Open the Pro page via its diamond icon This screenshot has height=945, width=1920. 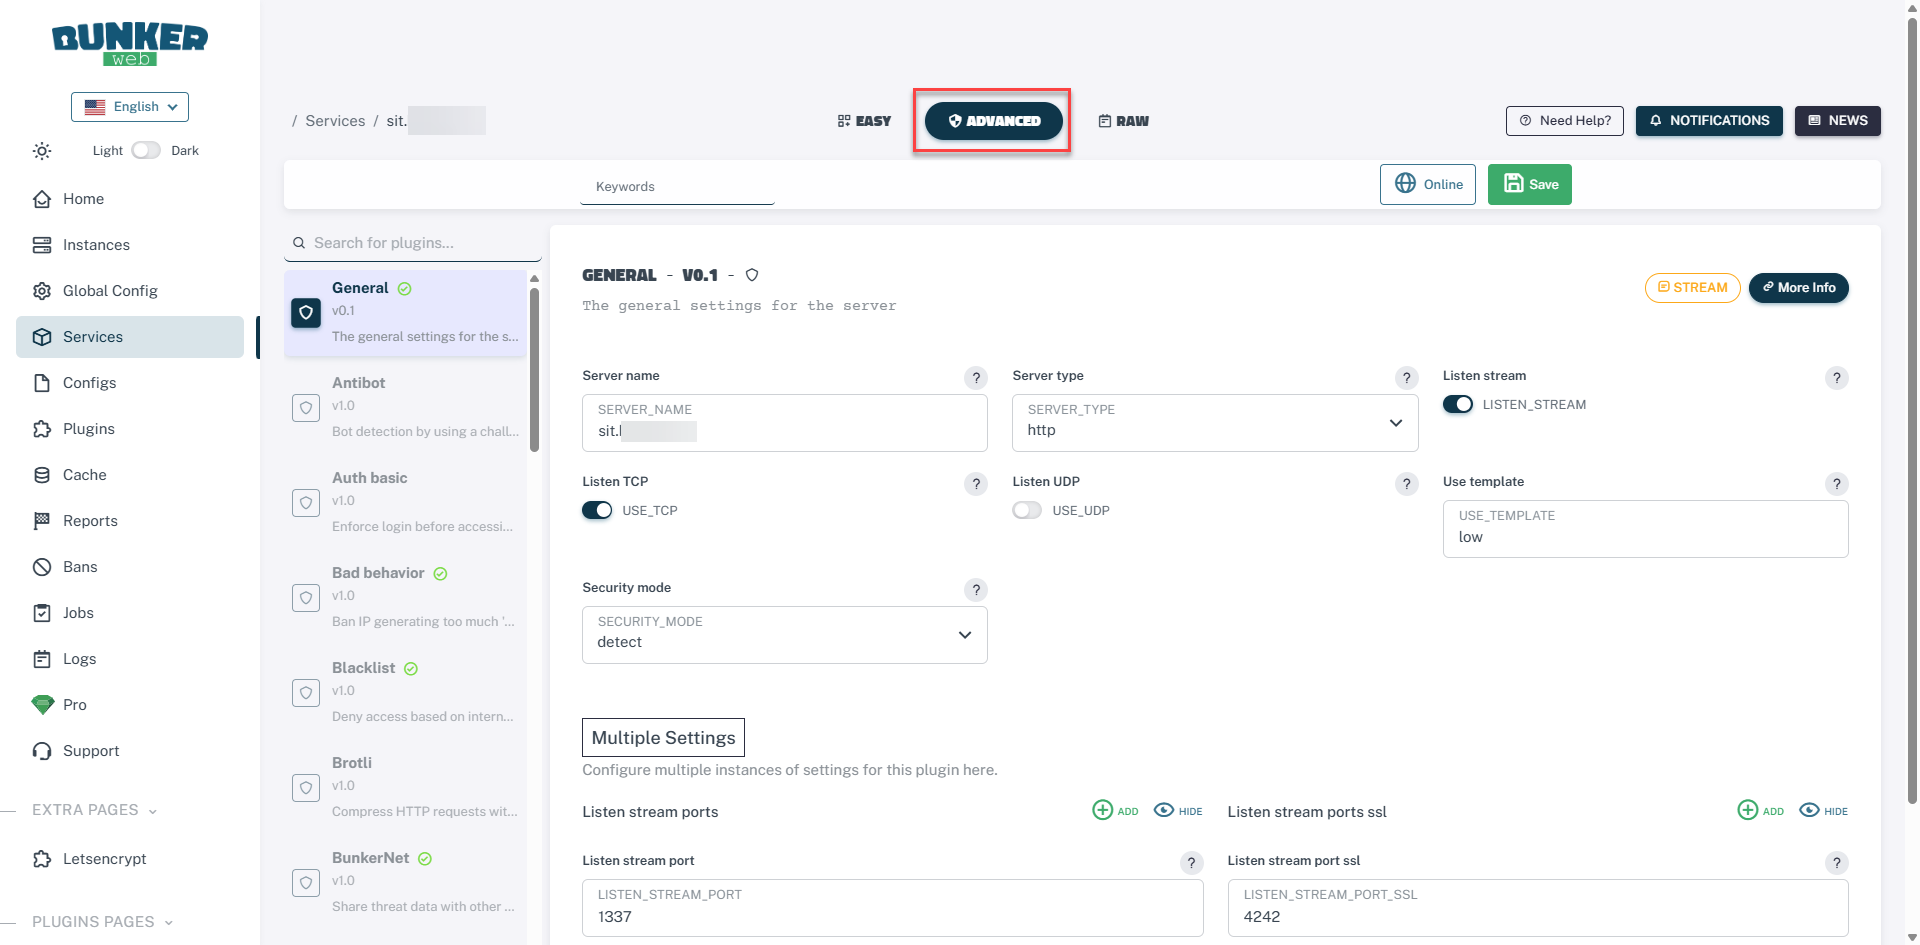(42, 705)
